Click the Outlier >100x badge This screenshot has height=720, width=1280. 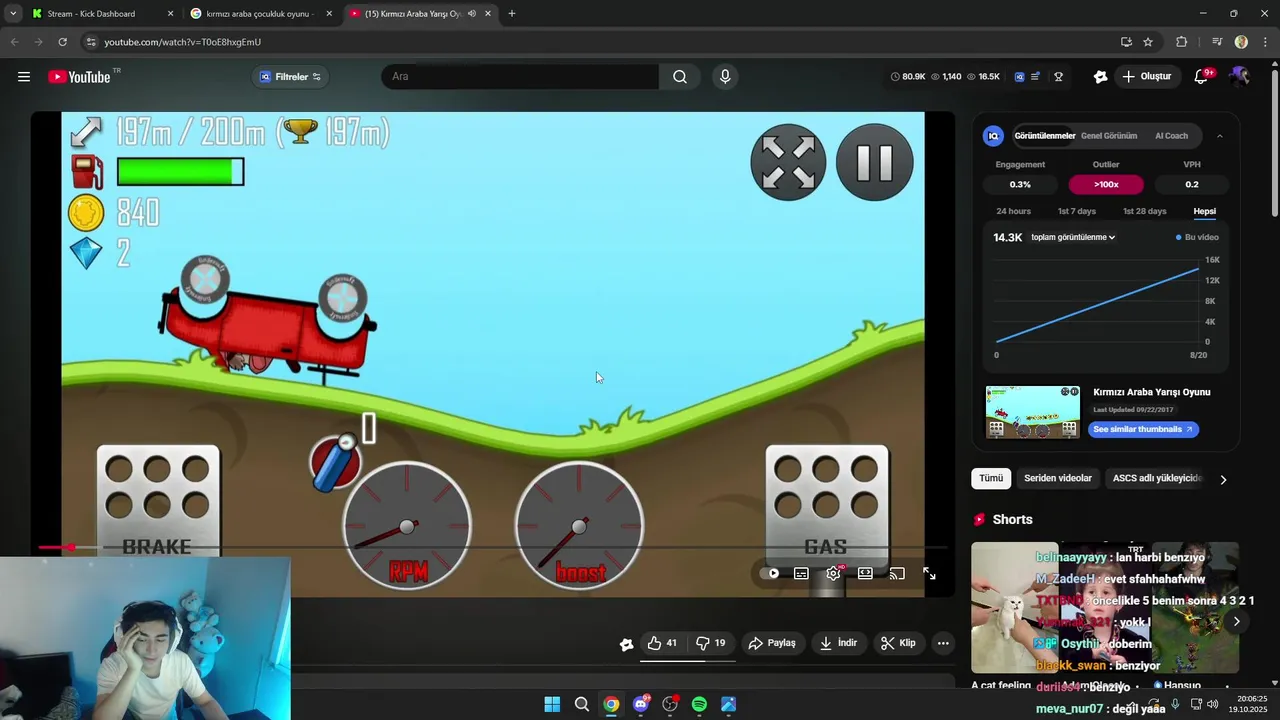click(1106, 184)
